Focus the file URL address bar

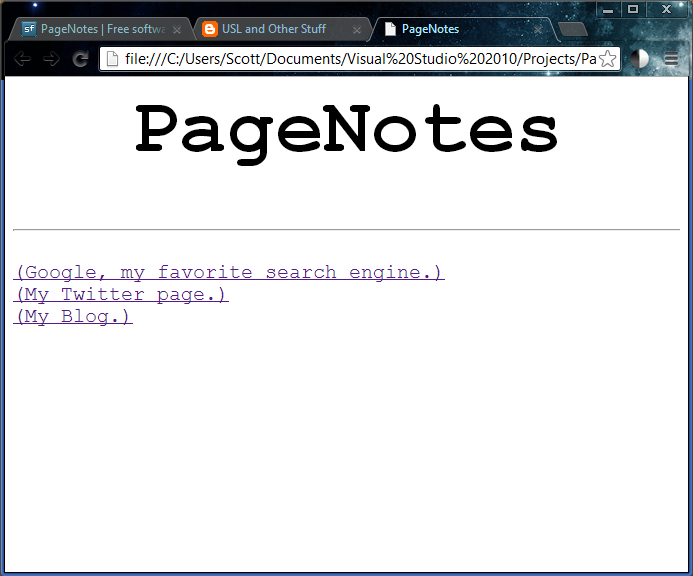359,59
